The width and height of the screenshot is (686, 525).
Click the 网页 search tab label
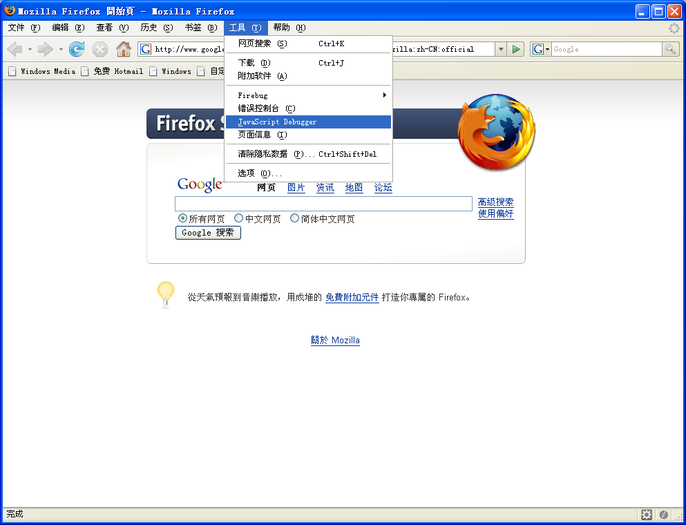[266, 188]
